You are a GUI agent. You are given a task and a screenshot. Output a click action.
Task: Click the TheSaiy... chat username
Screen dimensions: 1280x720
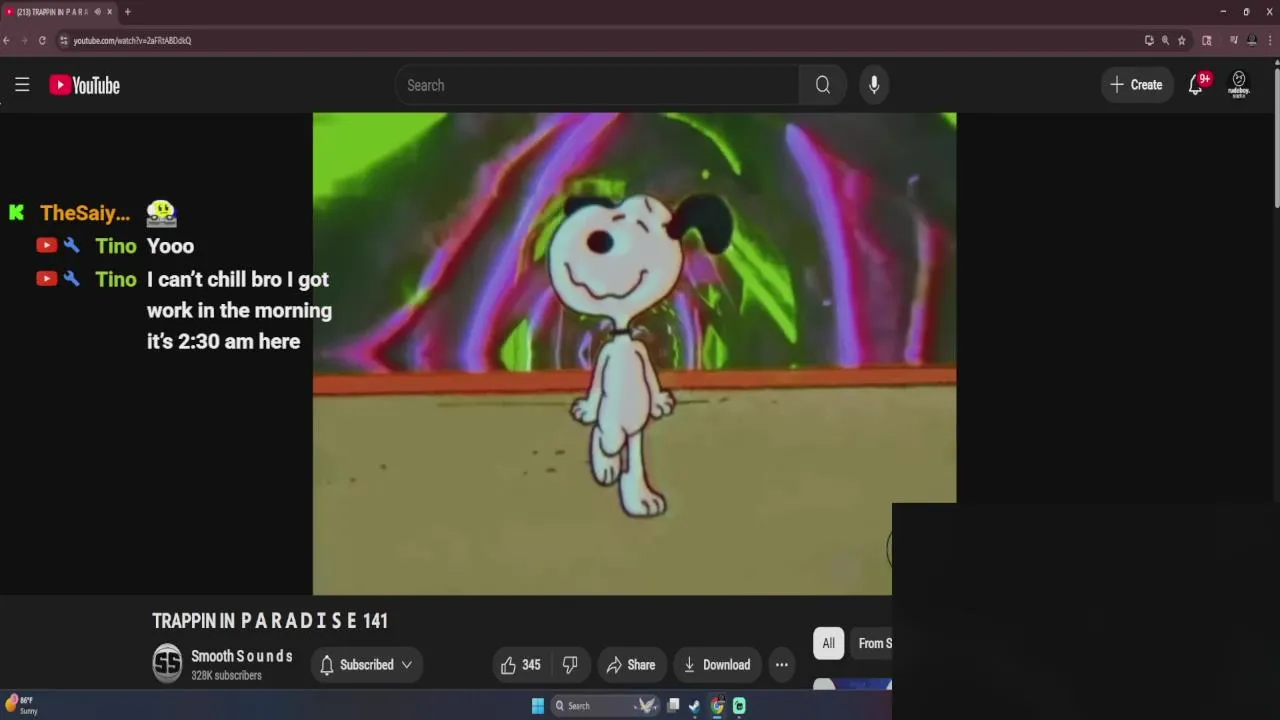pos(85,213)
